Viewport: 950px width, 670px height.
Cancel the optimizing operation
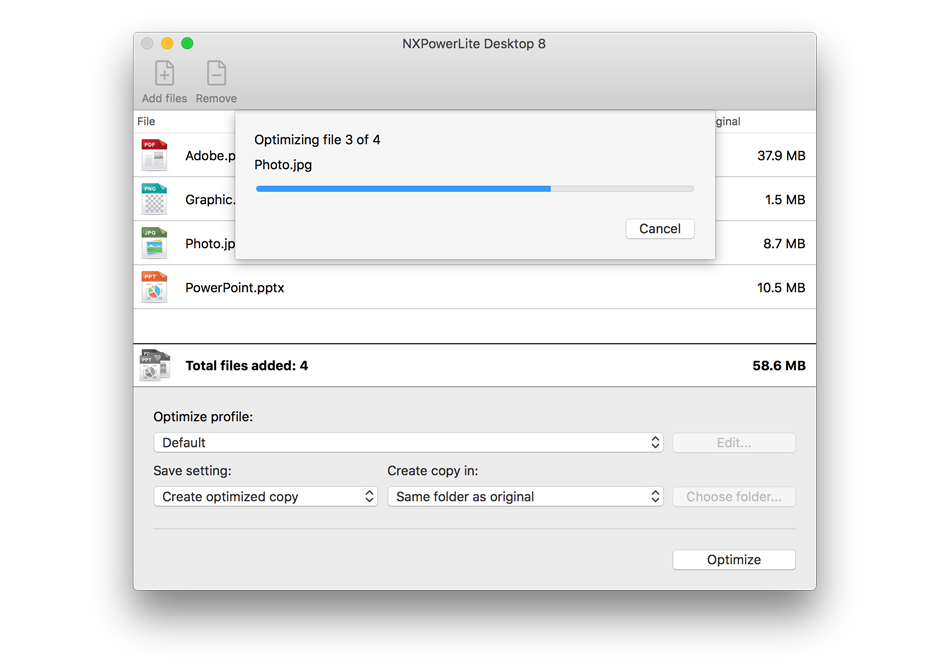(x=660, y=228)
